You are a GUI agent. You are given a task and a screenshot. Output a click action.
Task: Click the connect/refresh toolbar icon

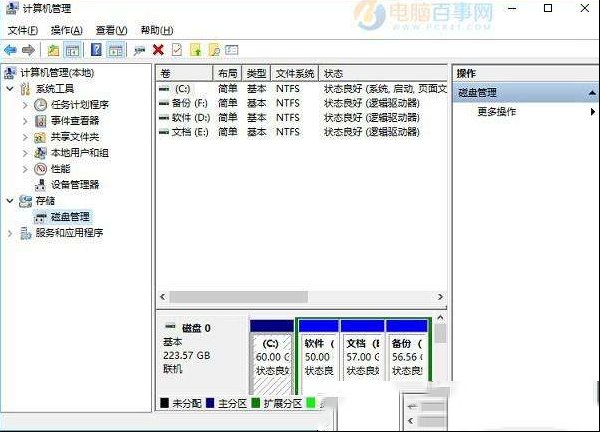click(139, 50)
